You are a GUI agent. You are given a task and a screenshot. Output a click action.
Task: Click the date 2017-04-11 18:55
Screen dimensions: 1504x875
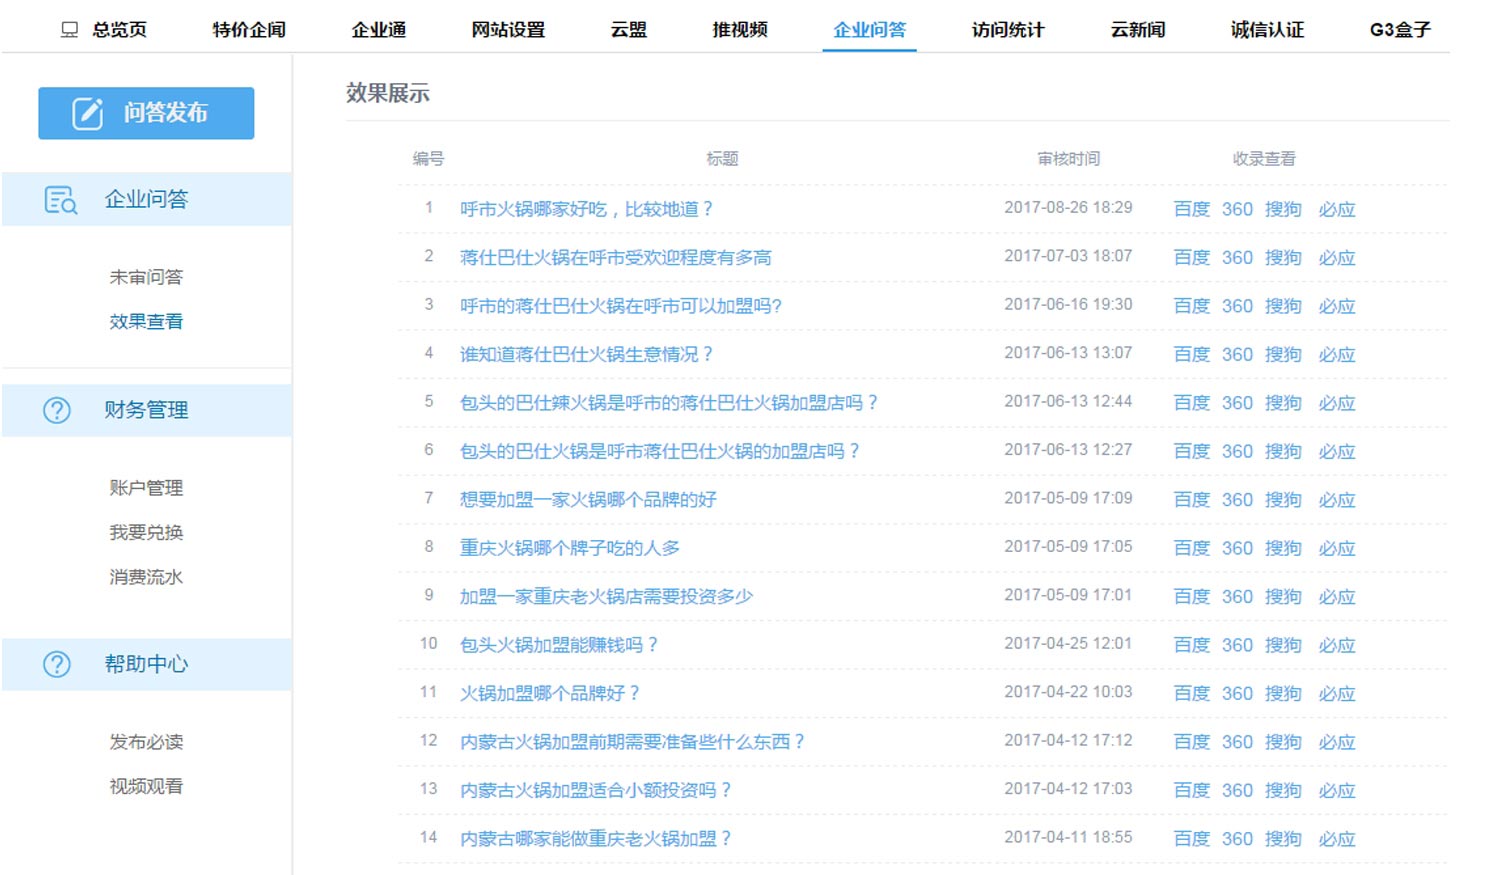[1068, 837]
